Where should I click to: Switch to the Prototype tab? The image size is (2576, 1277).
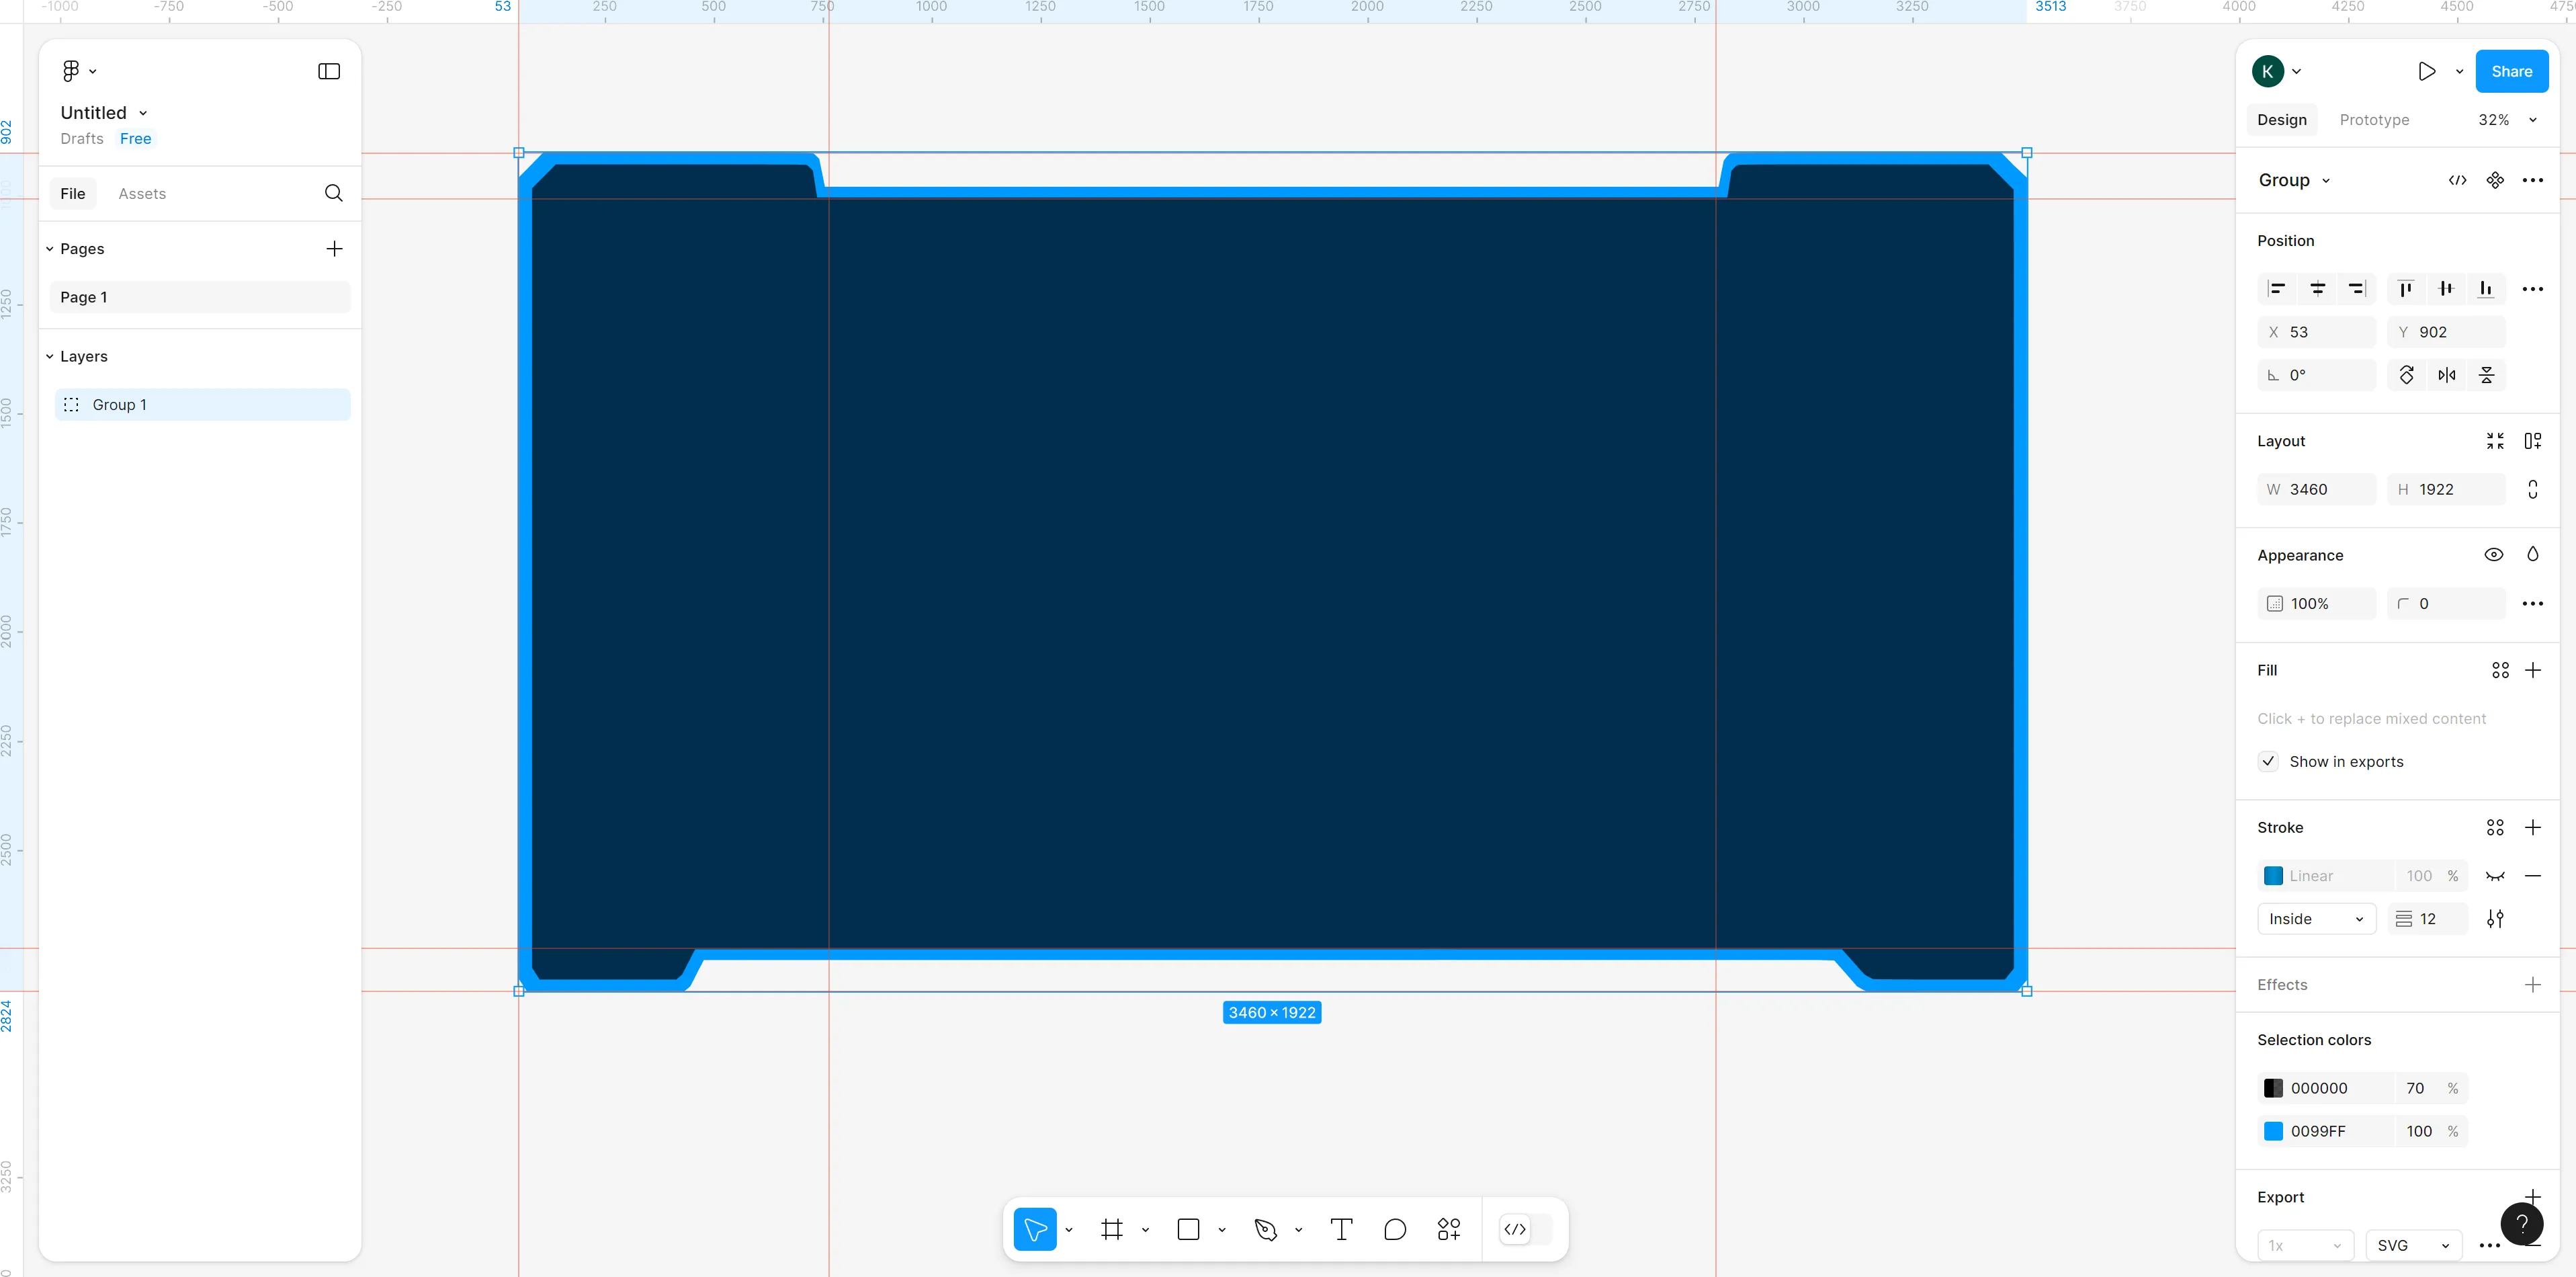[2374, 120]
